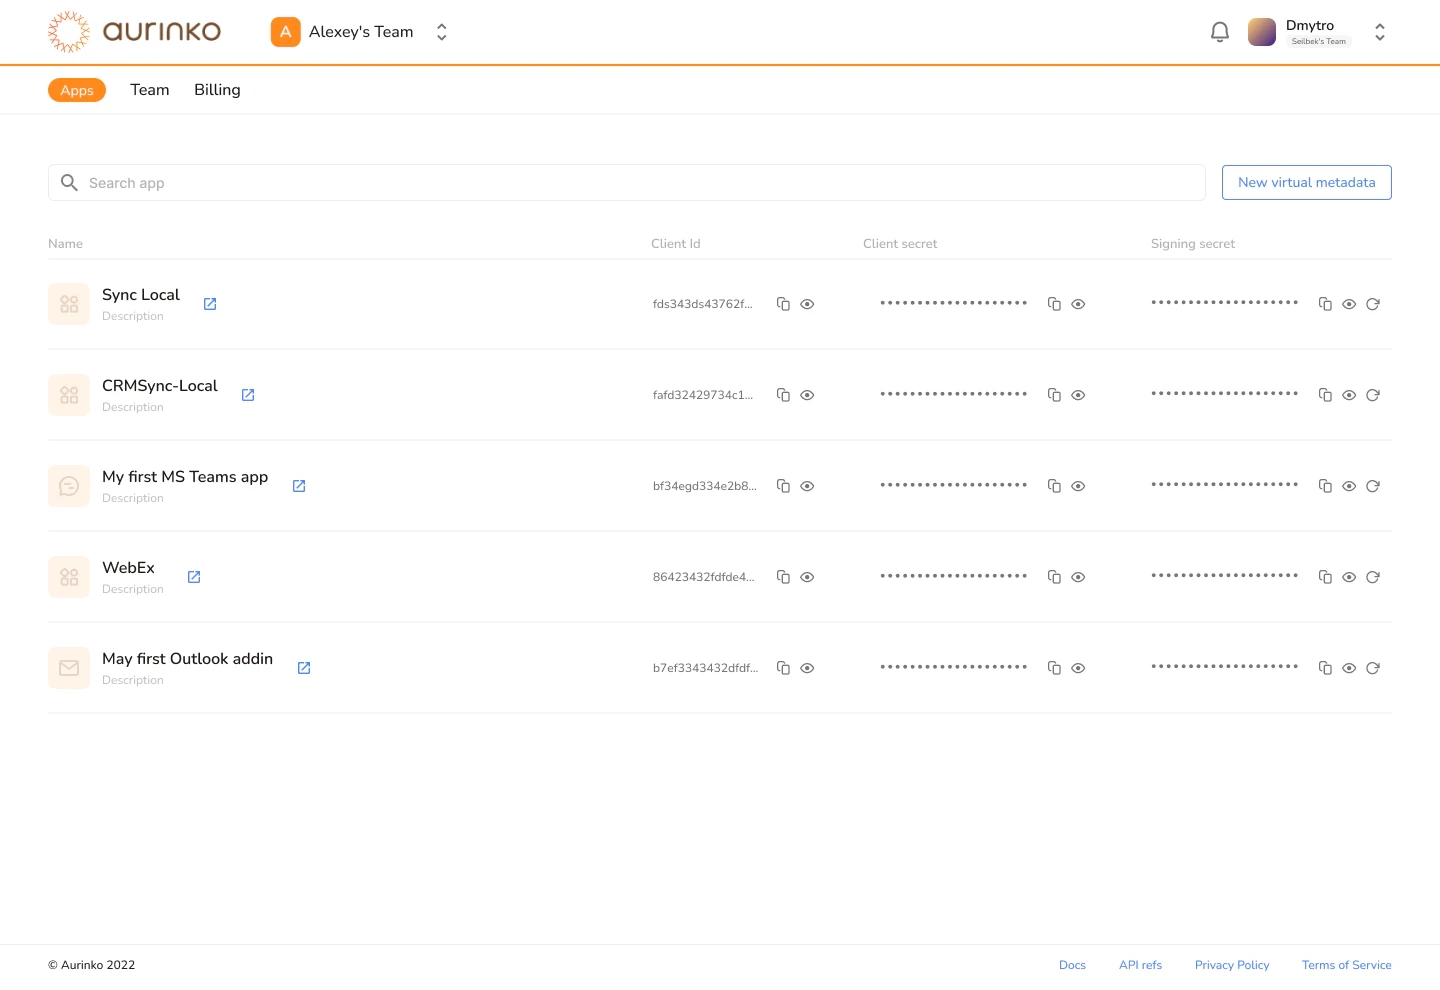The width and height of the screenshot is (1440, 990).
Task: Open the Privacy Policy link
Action: (x=1231, y=965)
